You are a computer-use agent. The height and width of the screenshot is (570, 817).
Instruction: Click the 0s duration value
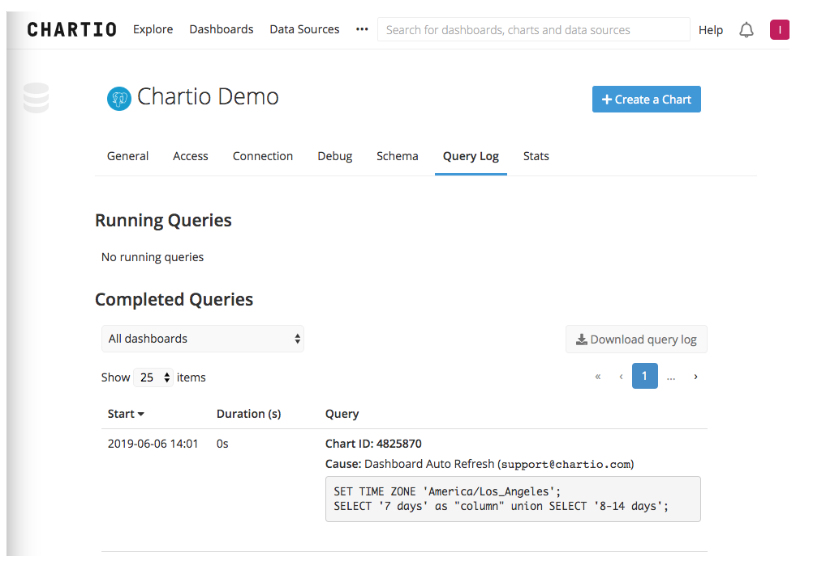[222, 444]
